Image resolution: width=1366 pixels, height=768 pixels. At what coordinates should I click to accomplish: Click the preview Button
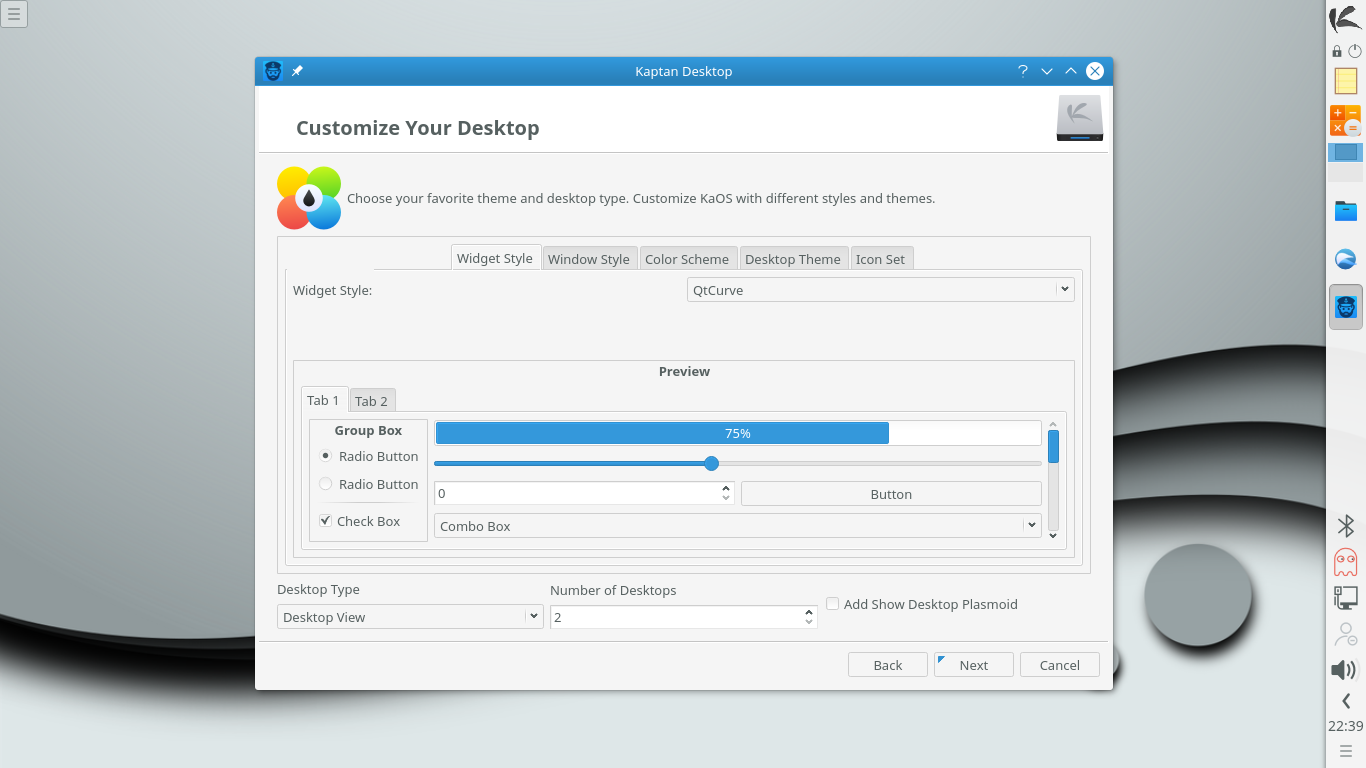coord(891,494)
